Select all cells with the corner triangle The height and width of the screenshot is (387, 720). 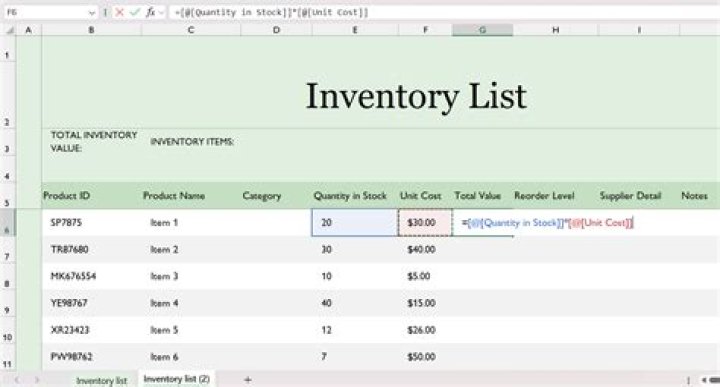point(9,30)
